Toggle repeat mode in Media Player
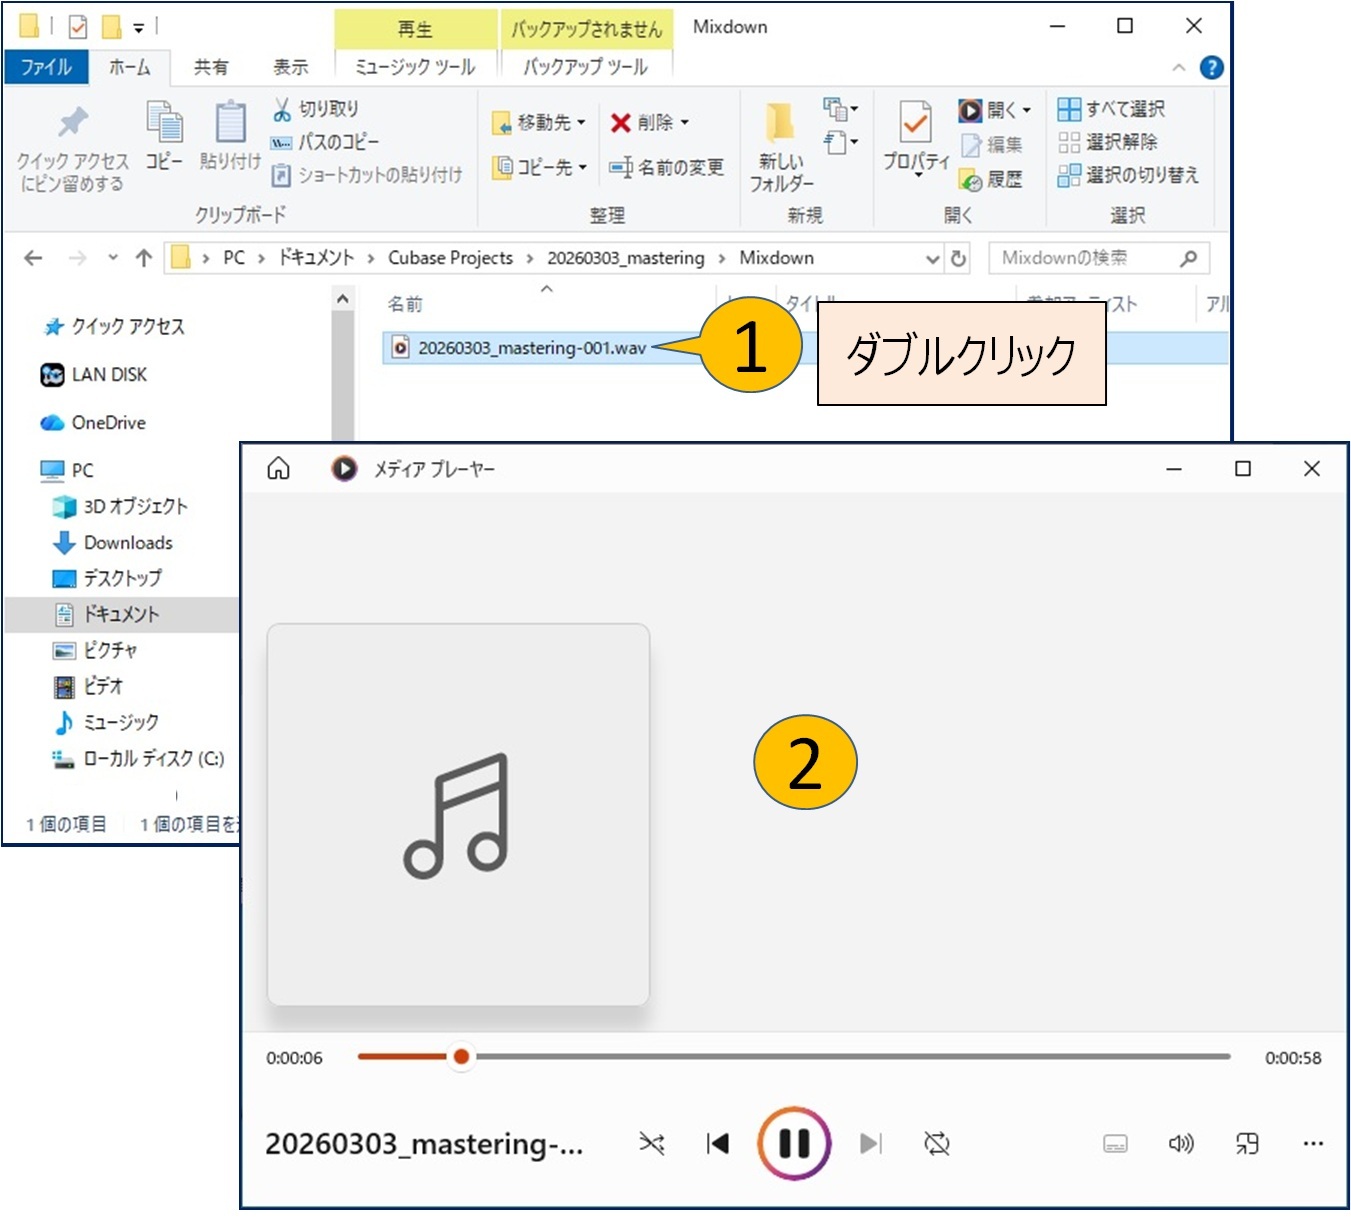The height and width of the screenshot is (1223, 1351). [937, 1143]
